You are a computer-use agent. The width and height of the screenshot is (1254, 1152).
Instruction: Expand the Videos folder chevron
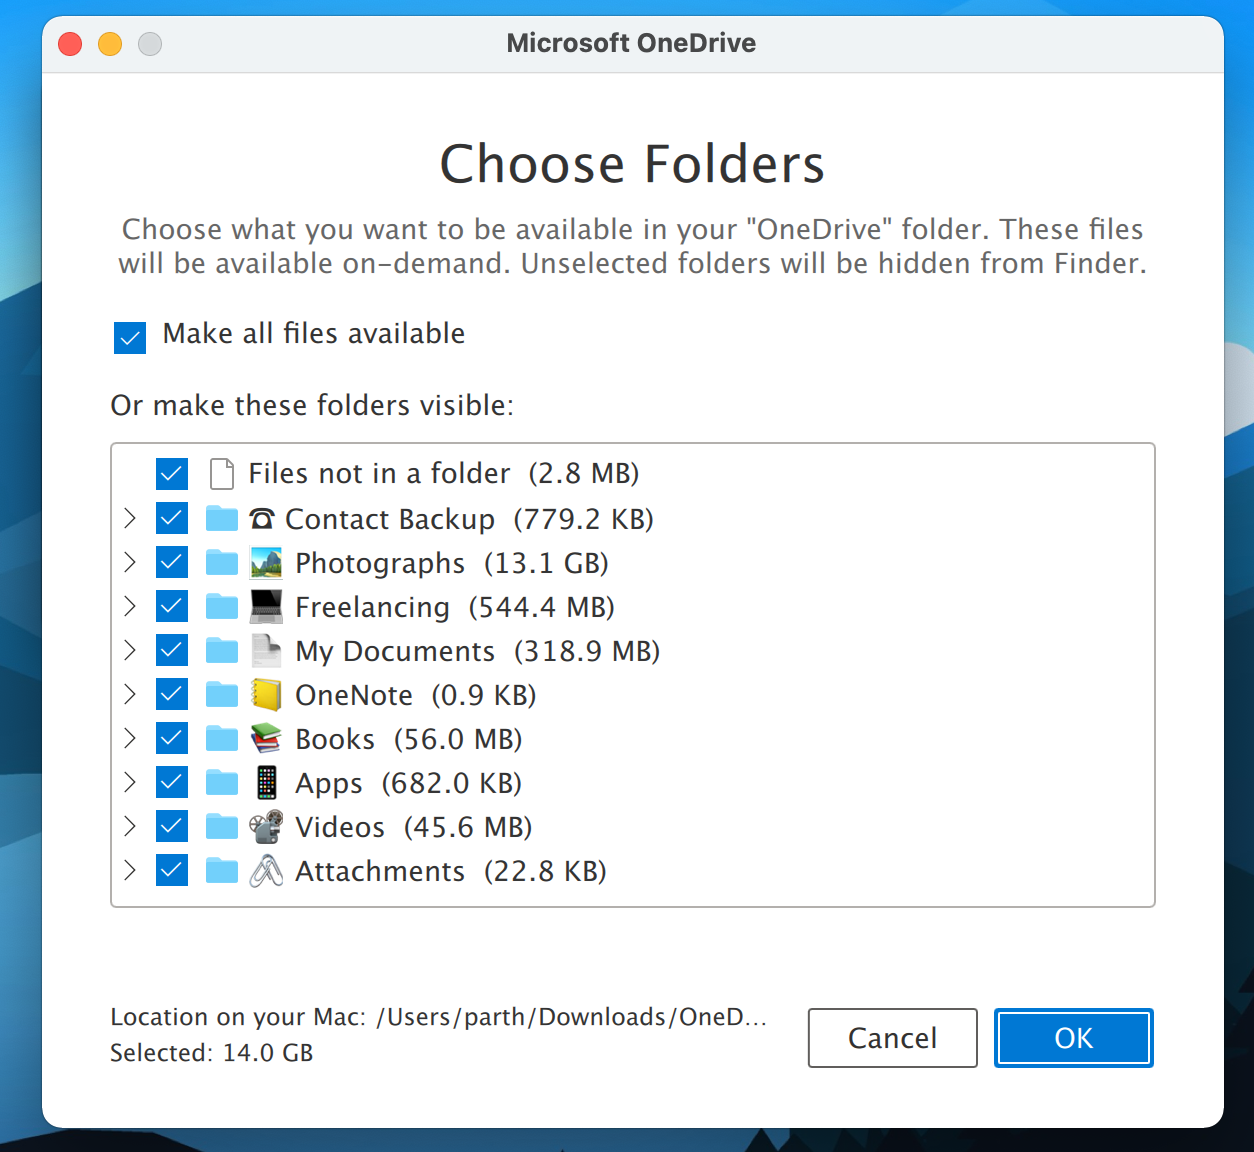(x=129, y=826)
